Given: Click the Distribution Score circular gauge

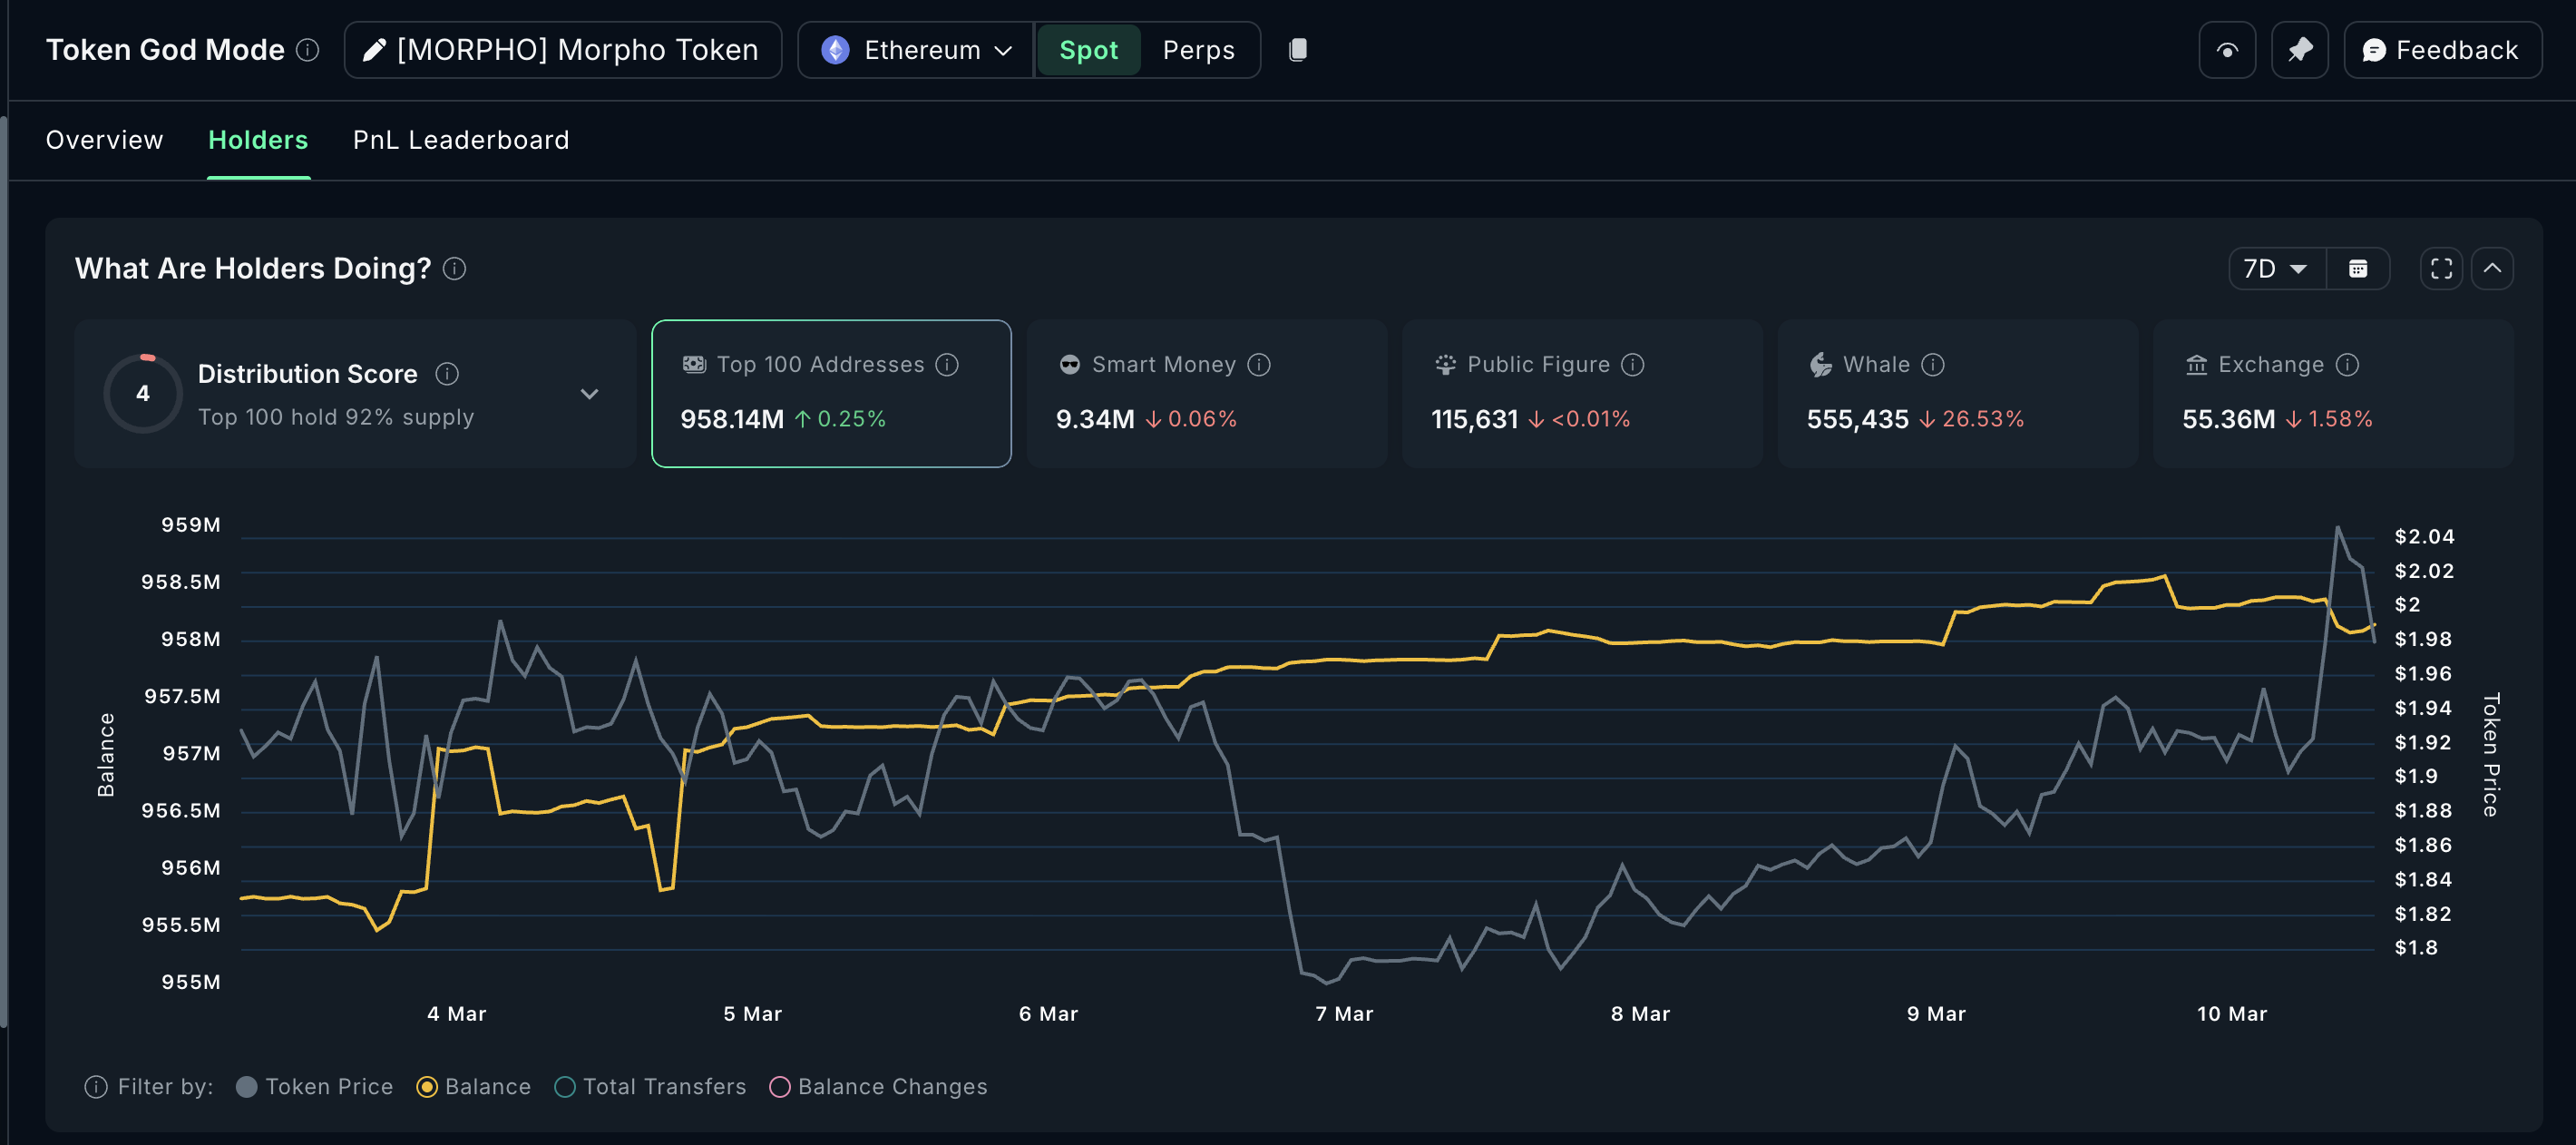Looking at the screenshot, I should click(142, 393).
